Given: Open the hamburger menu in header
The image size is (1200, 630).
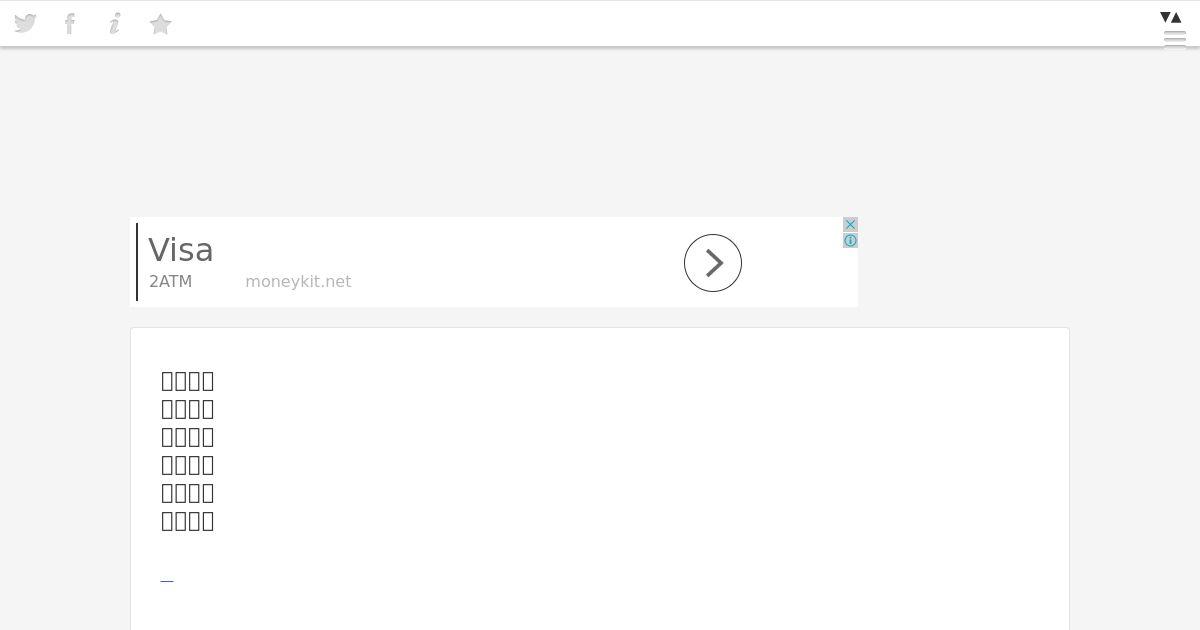Looking at the screenshot, I should click(x=1175, y=39).
